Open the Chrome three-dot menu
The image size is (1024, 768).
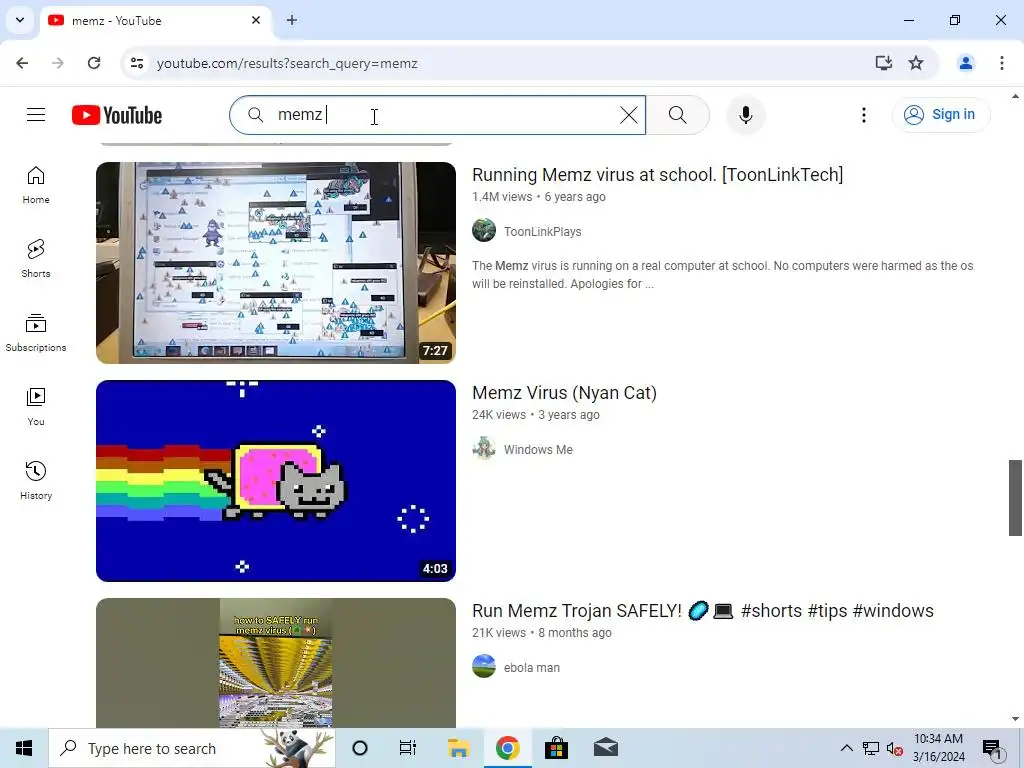pyautogui.click(x=1002, y=63)
